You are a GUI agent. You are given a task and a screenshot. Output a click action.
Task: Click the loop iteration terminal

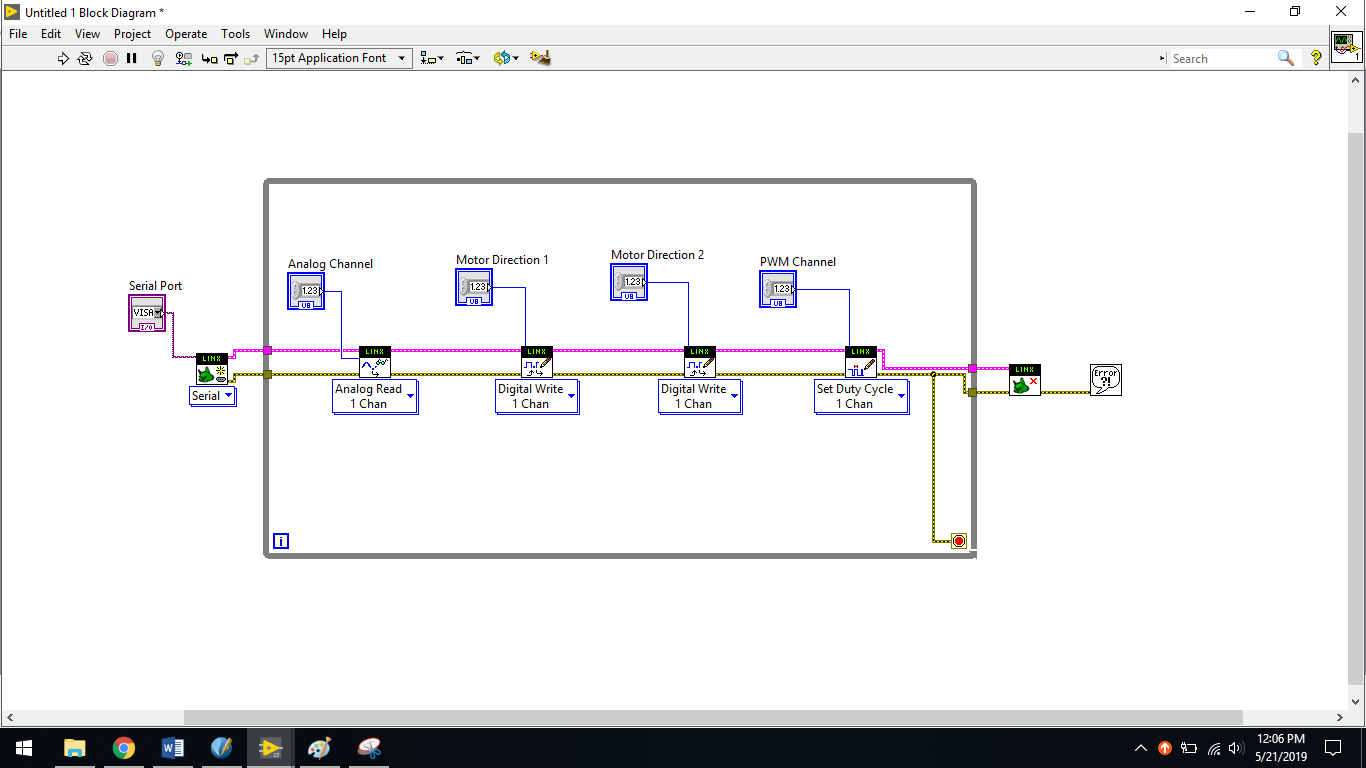[281, 542]
